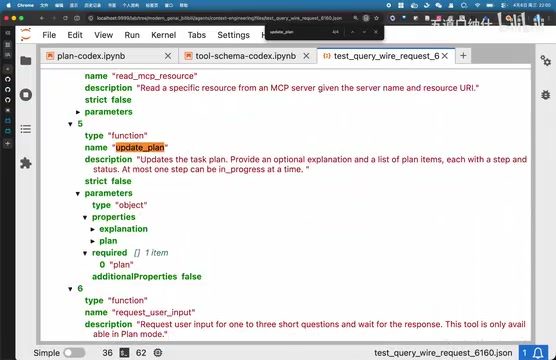Open the Apple menu
Viewport: 556px width, 360px height.
click(x=9, y=5)
